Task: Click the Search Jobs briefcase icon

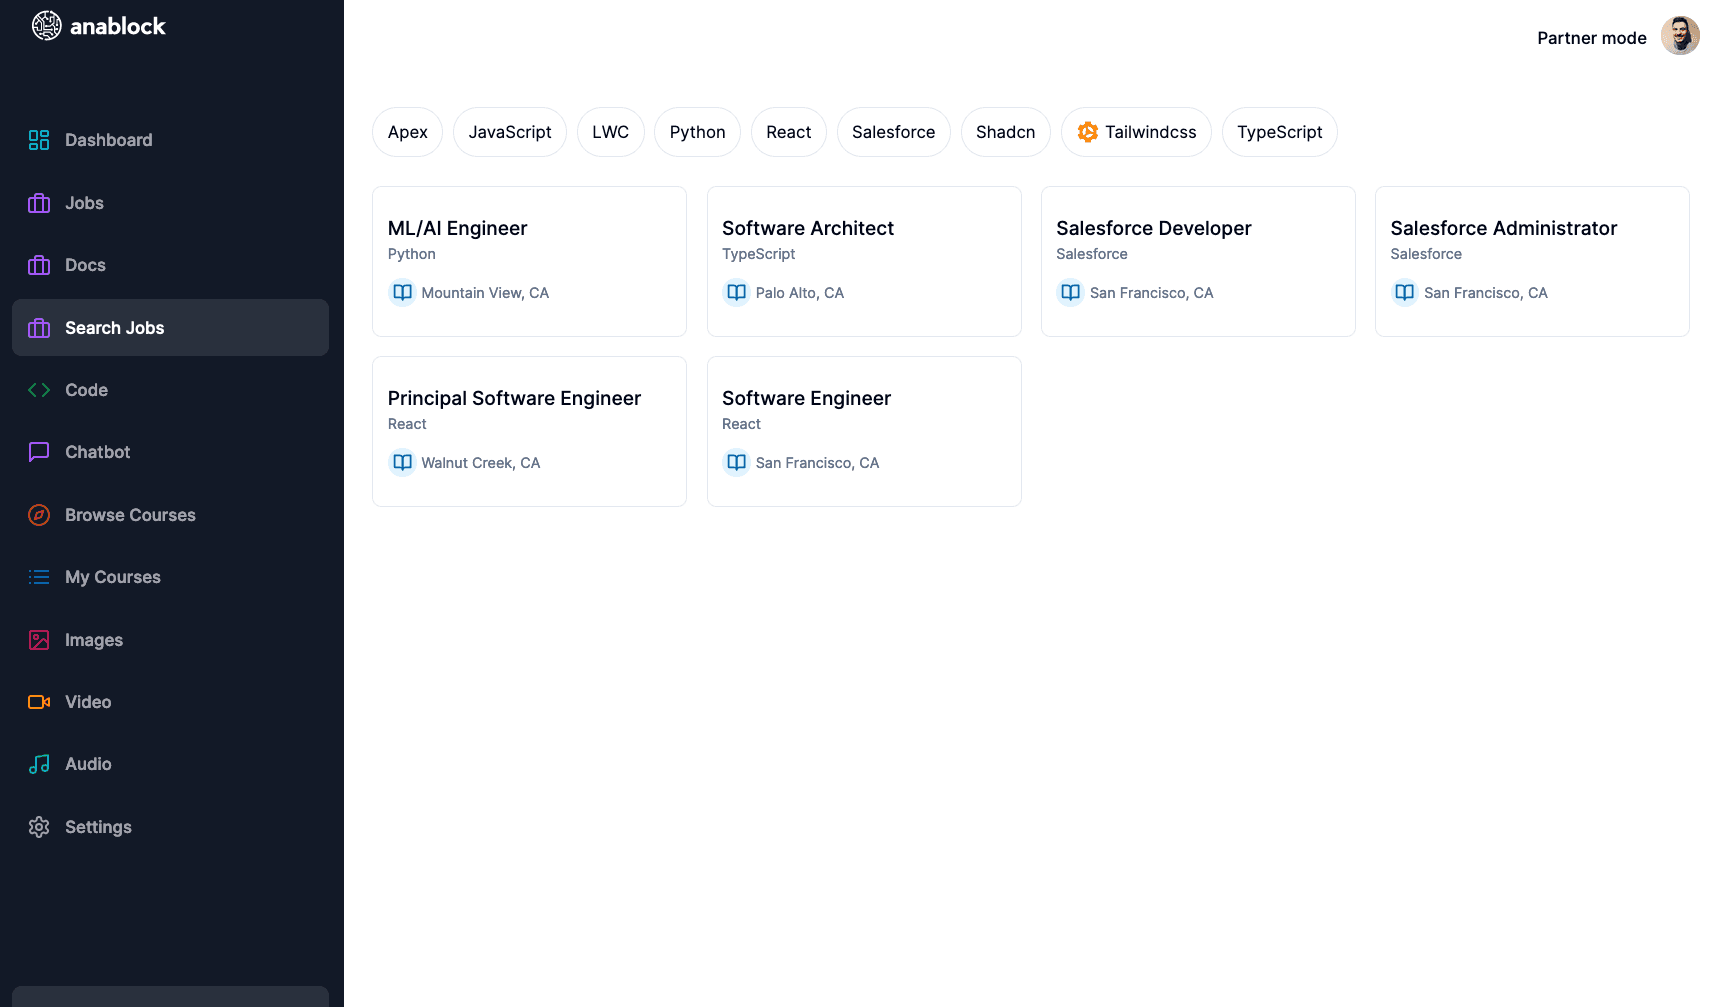Action: (39, 328)
